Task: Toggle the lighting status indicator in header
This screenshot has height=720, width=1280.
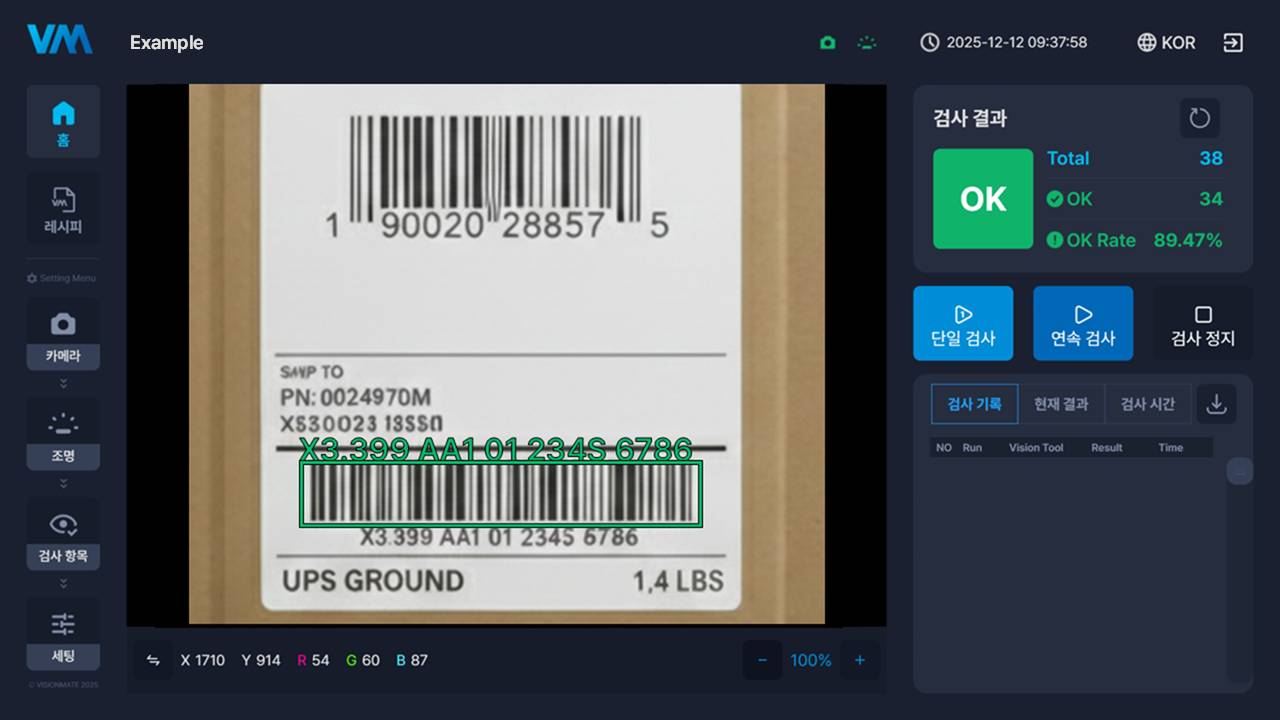Action: coord(867,43)
